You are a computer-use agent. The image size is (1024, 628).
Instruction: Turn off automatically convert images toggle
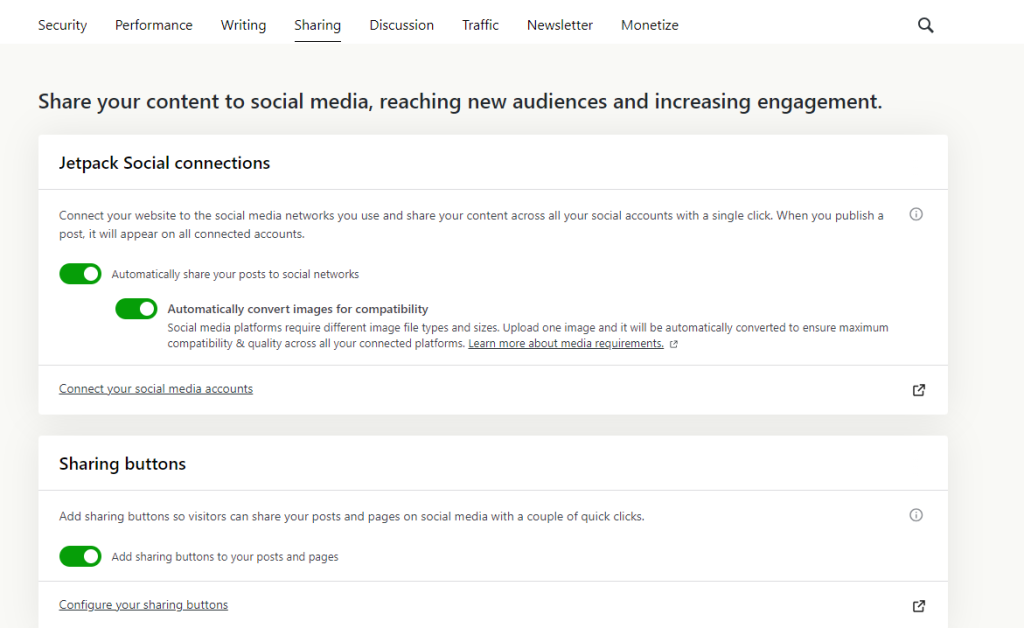point(136,309)
